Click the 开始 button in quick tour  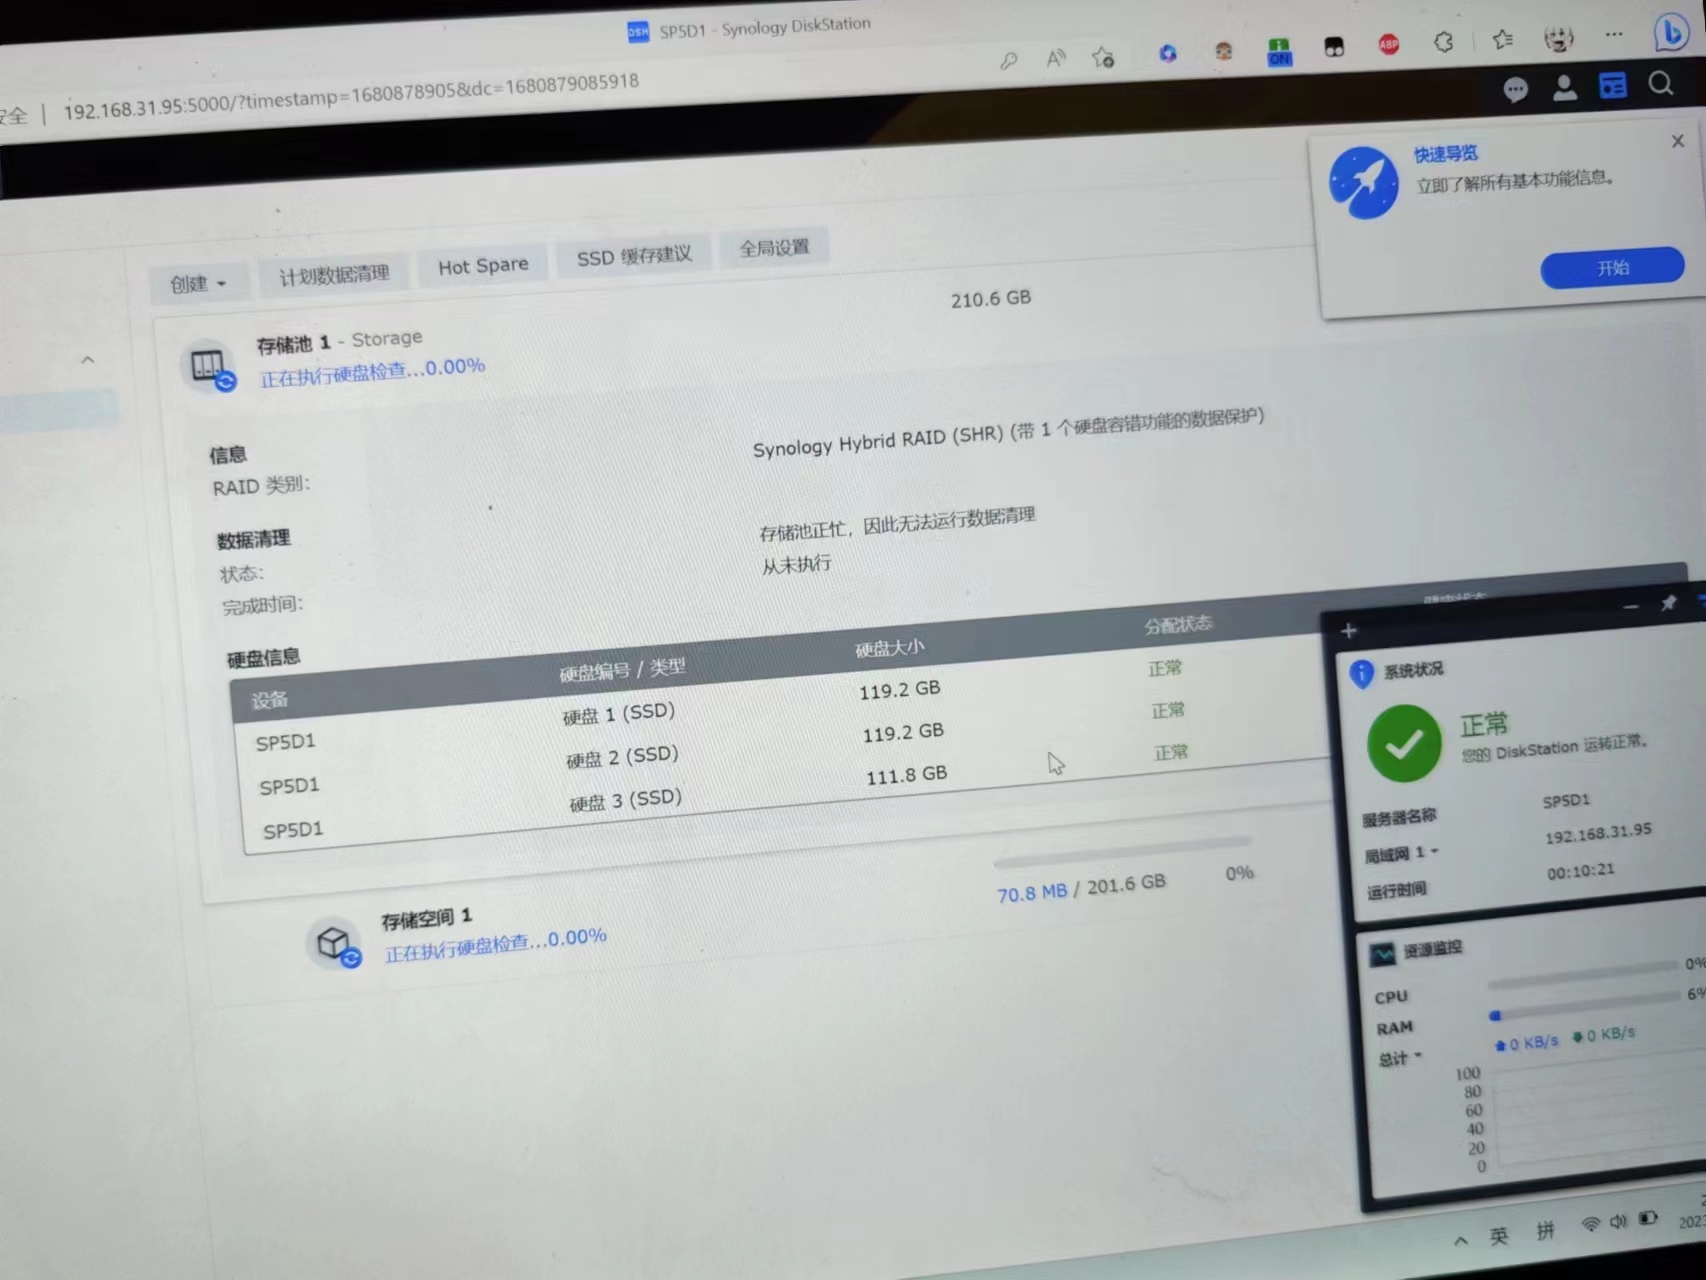(x=1612, y=268)
